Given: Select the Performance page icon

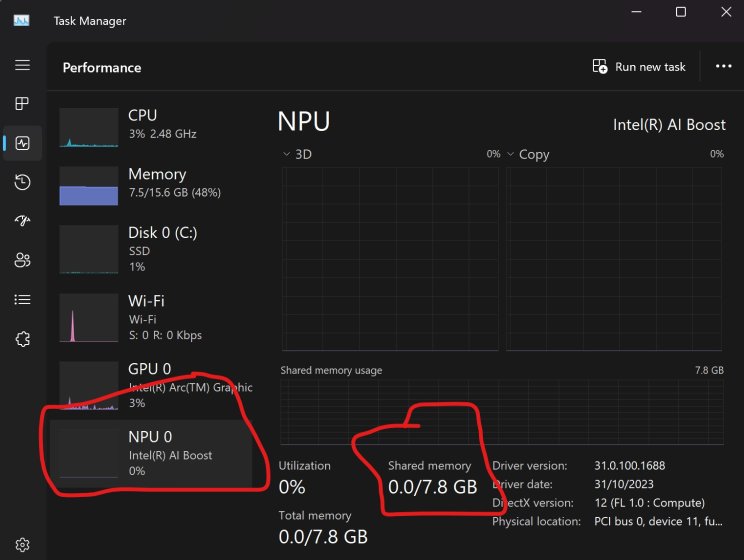Looking at the screenshot, I should pyautogui.click(x=22, y=143).
